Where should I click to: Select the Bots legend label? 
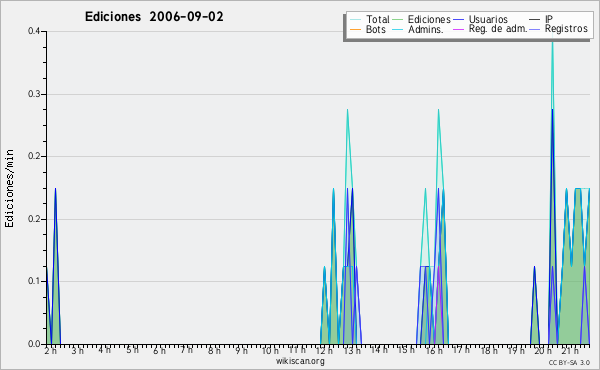[376, 29]
